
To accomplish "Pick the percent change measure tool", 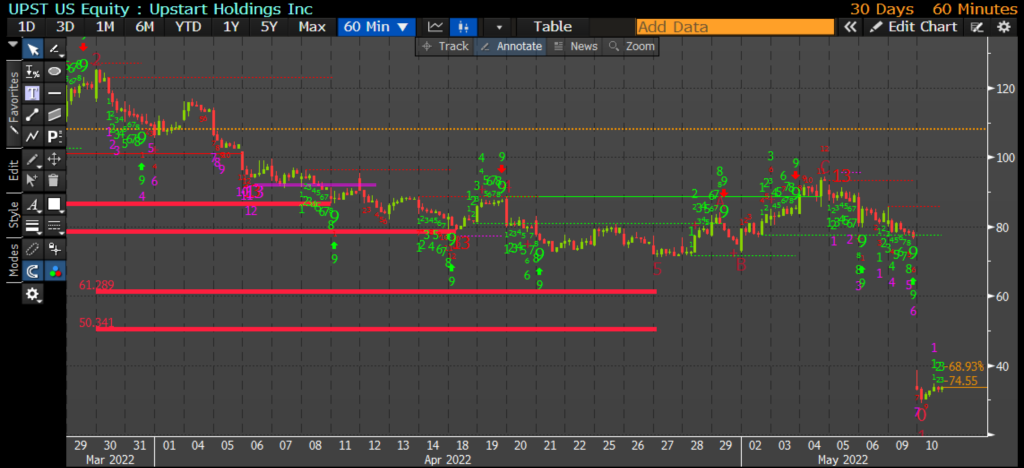I will (x=33, y=72).
